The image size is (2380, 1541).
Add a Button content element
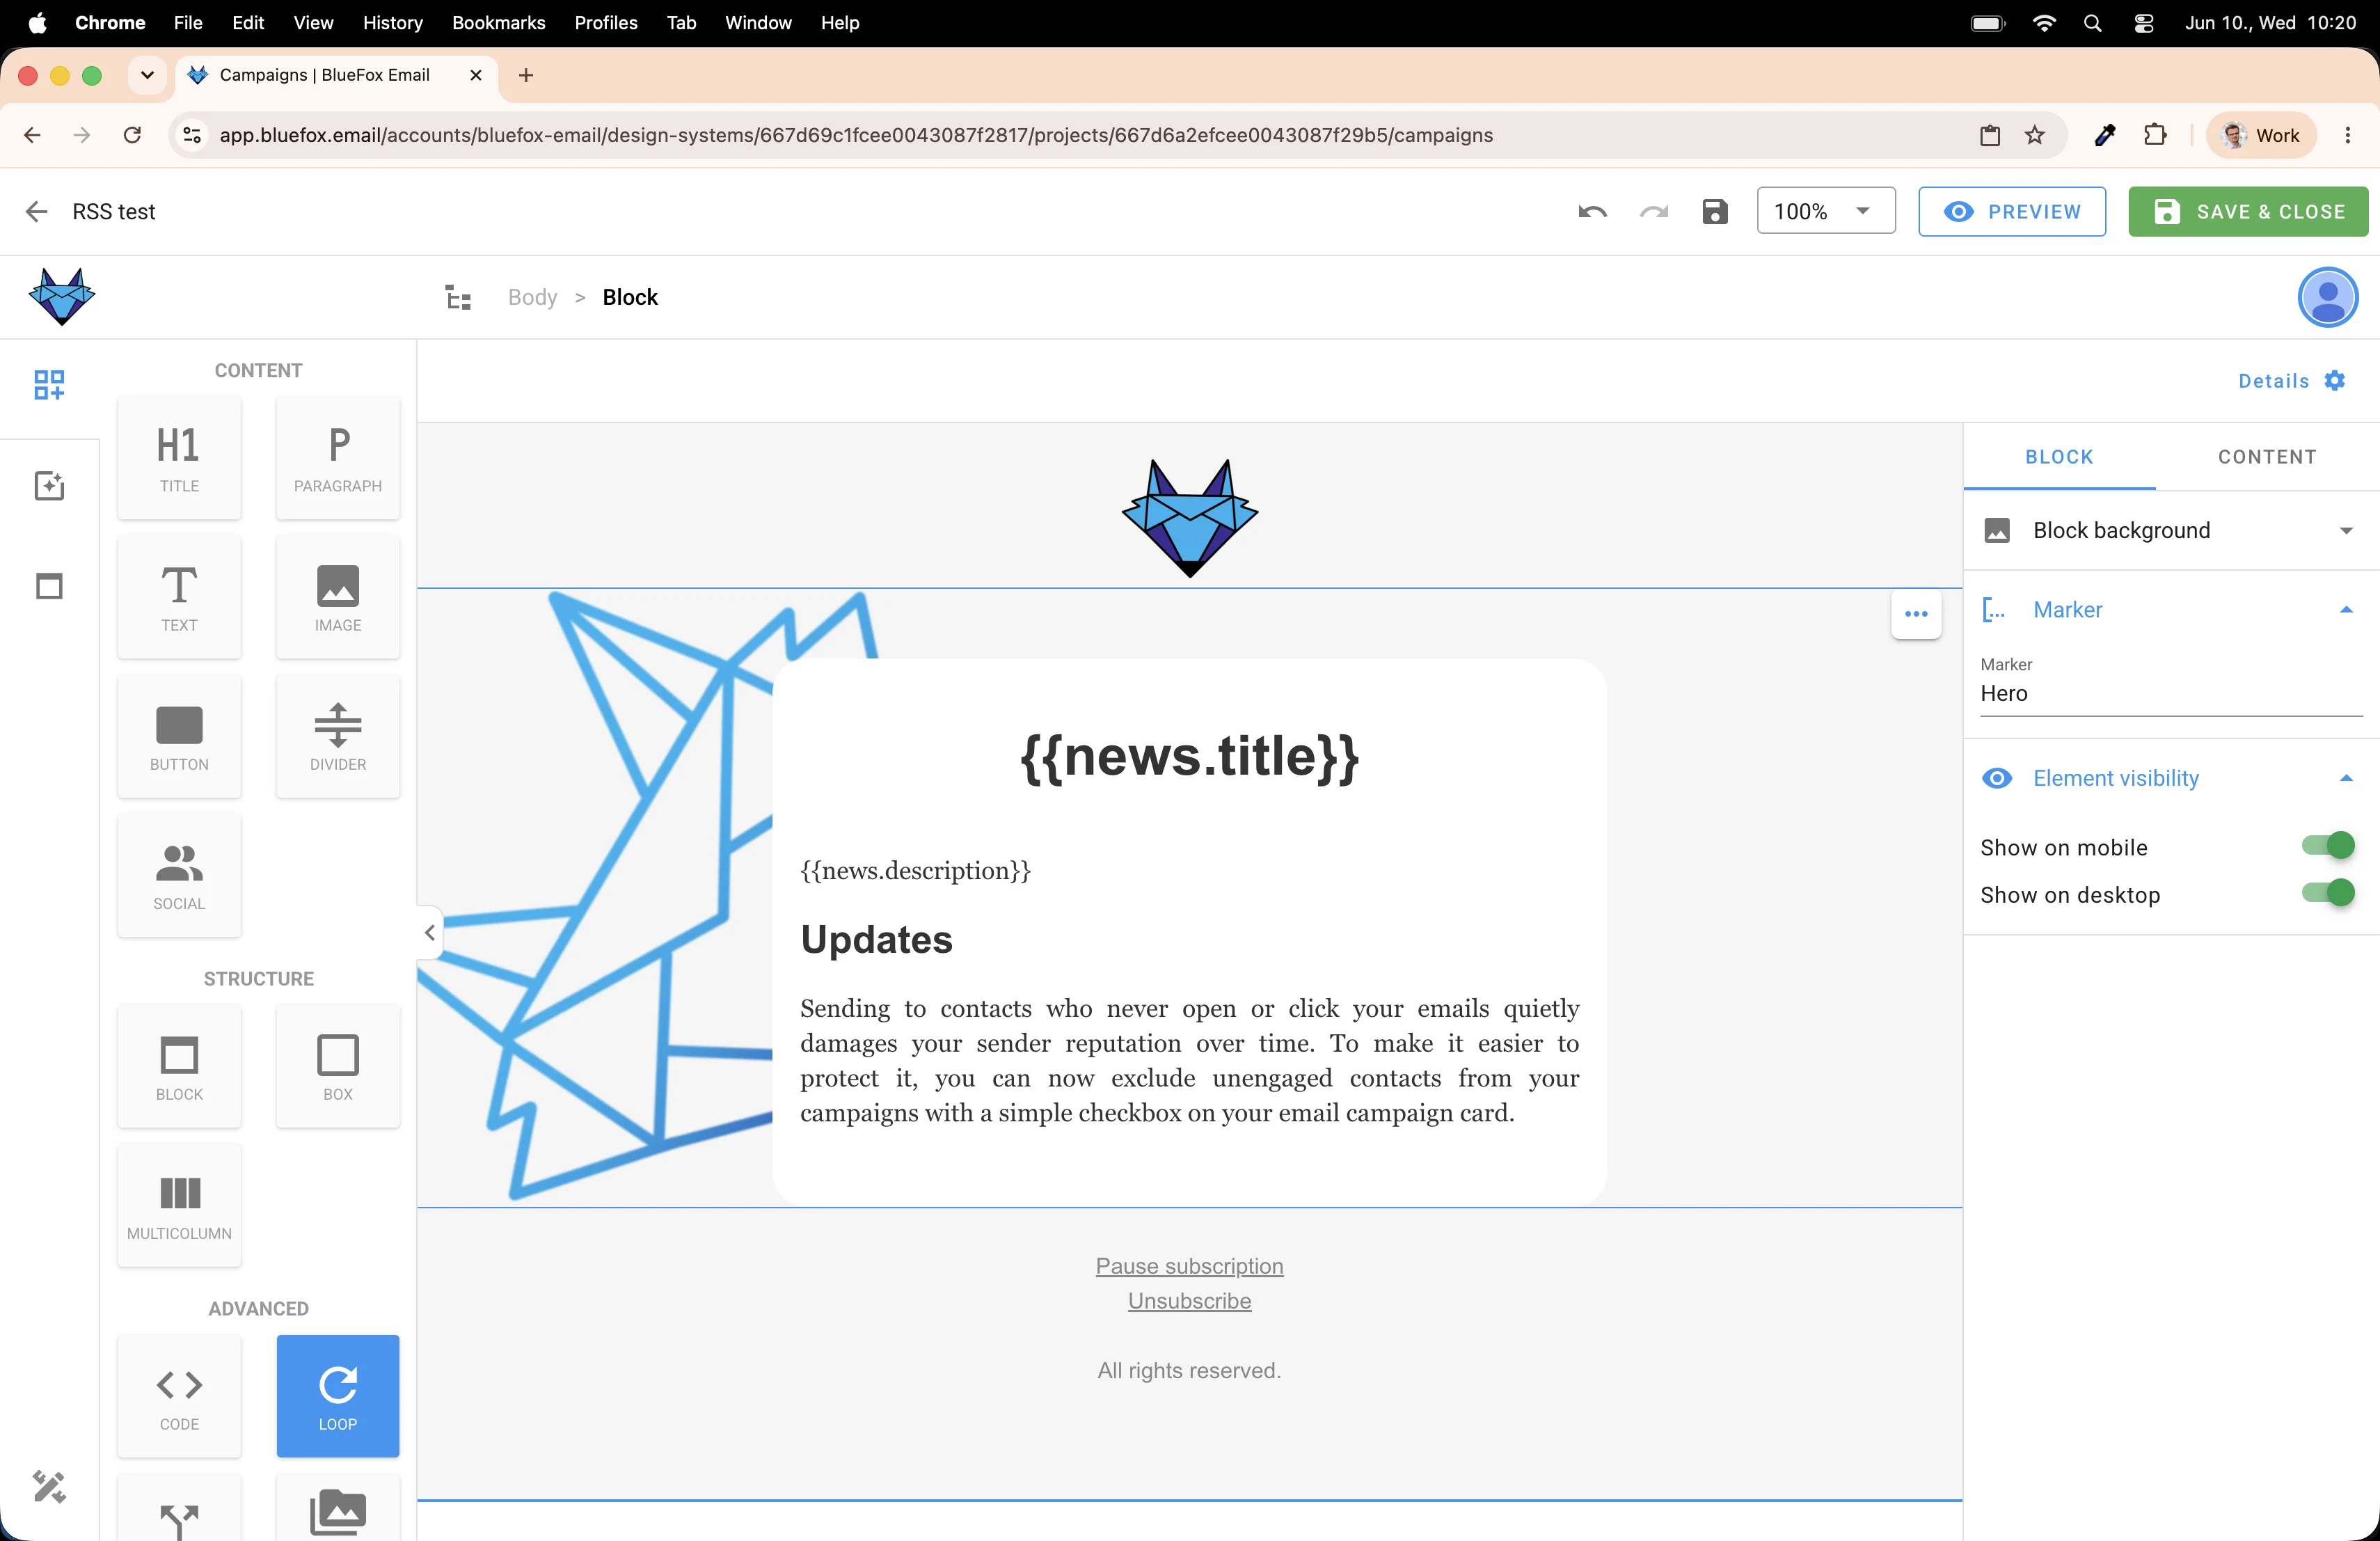179,736
